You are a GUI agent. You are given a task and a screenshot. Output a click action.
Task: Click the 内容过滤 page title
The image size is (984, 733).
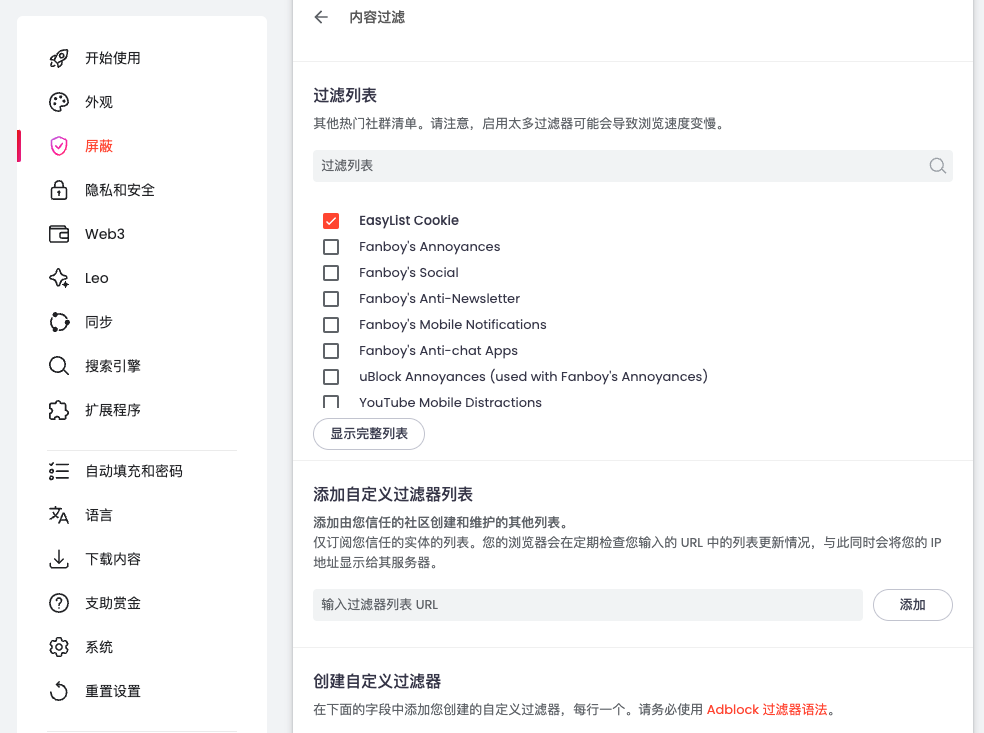[377, 17]
